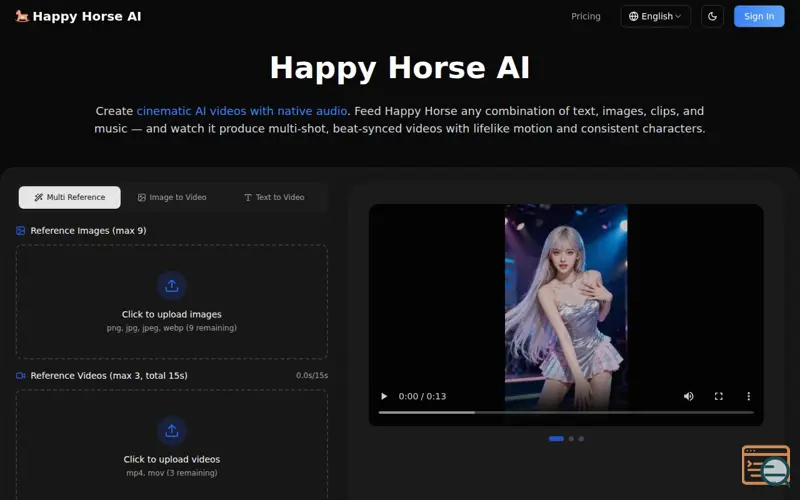Click the rocking horse logo icon
This screenshot has width=800, height=500.
coord(21,16)
